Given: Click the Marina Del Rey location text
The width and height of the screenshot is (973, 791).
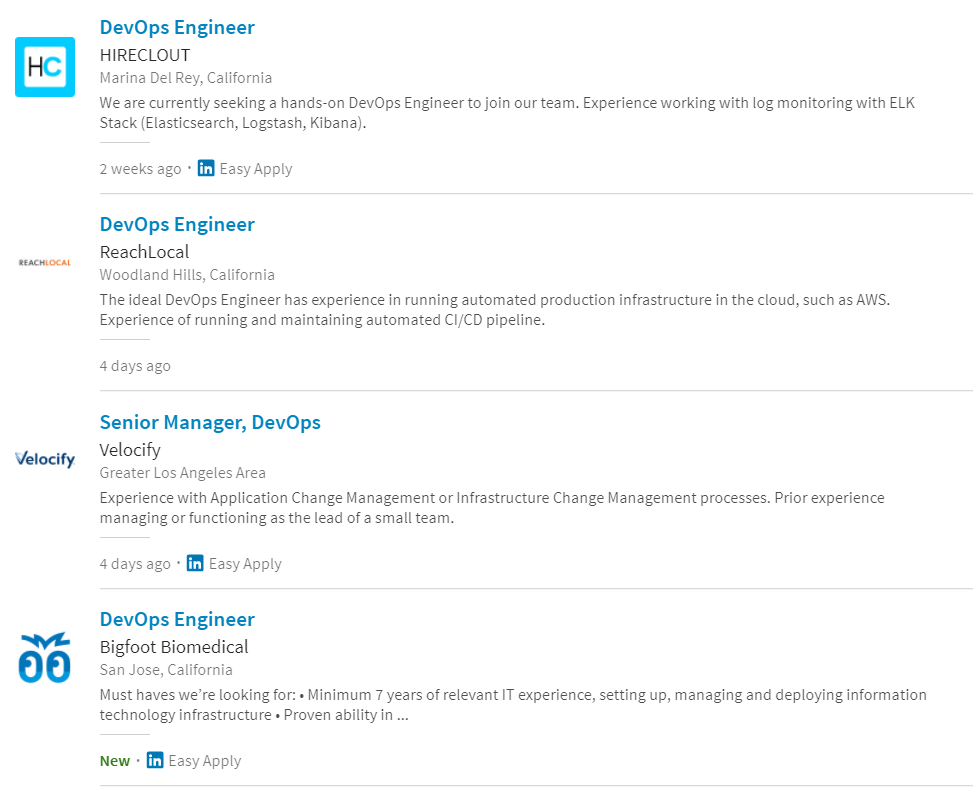Looking at the screenshot, I should 186,78.
